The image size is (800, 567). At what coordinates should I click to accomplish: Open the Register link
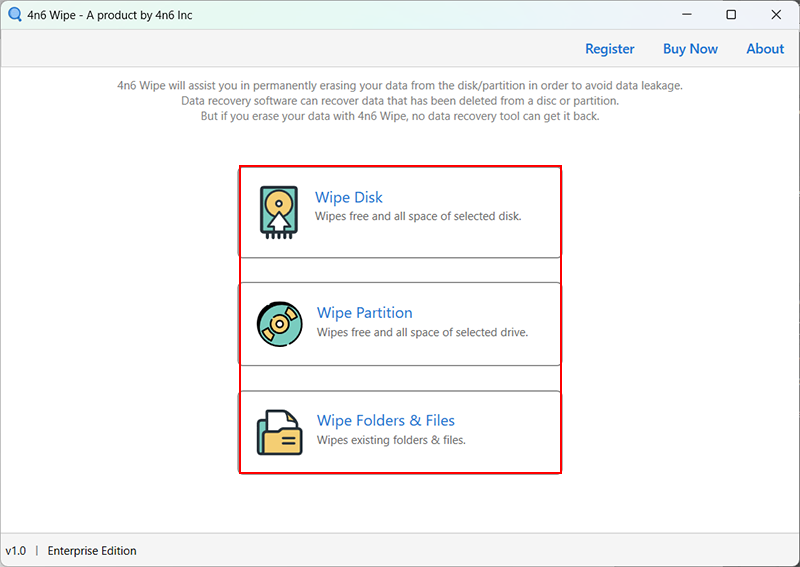point(610,49)
